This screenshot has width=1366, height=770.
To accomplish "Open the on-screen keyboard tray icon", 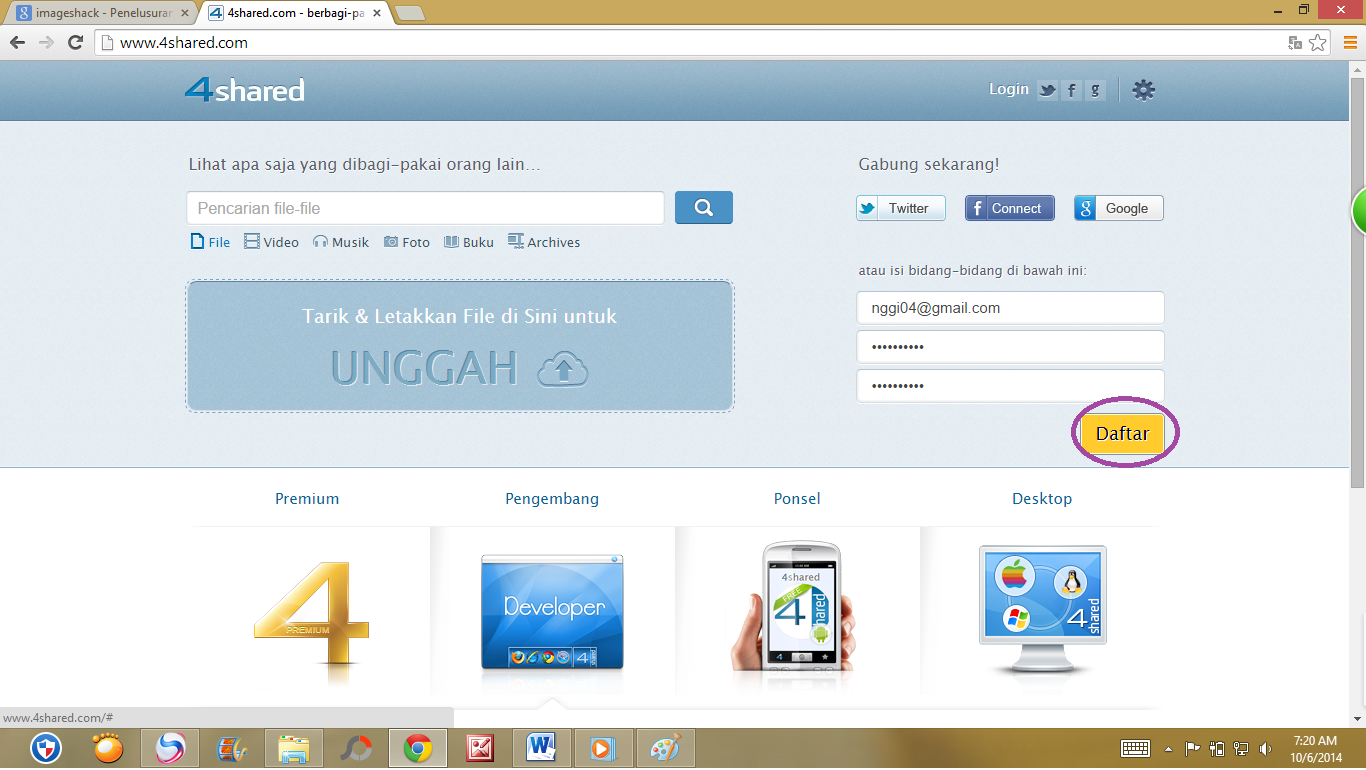I will coord(1136,748).
